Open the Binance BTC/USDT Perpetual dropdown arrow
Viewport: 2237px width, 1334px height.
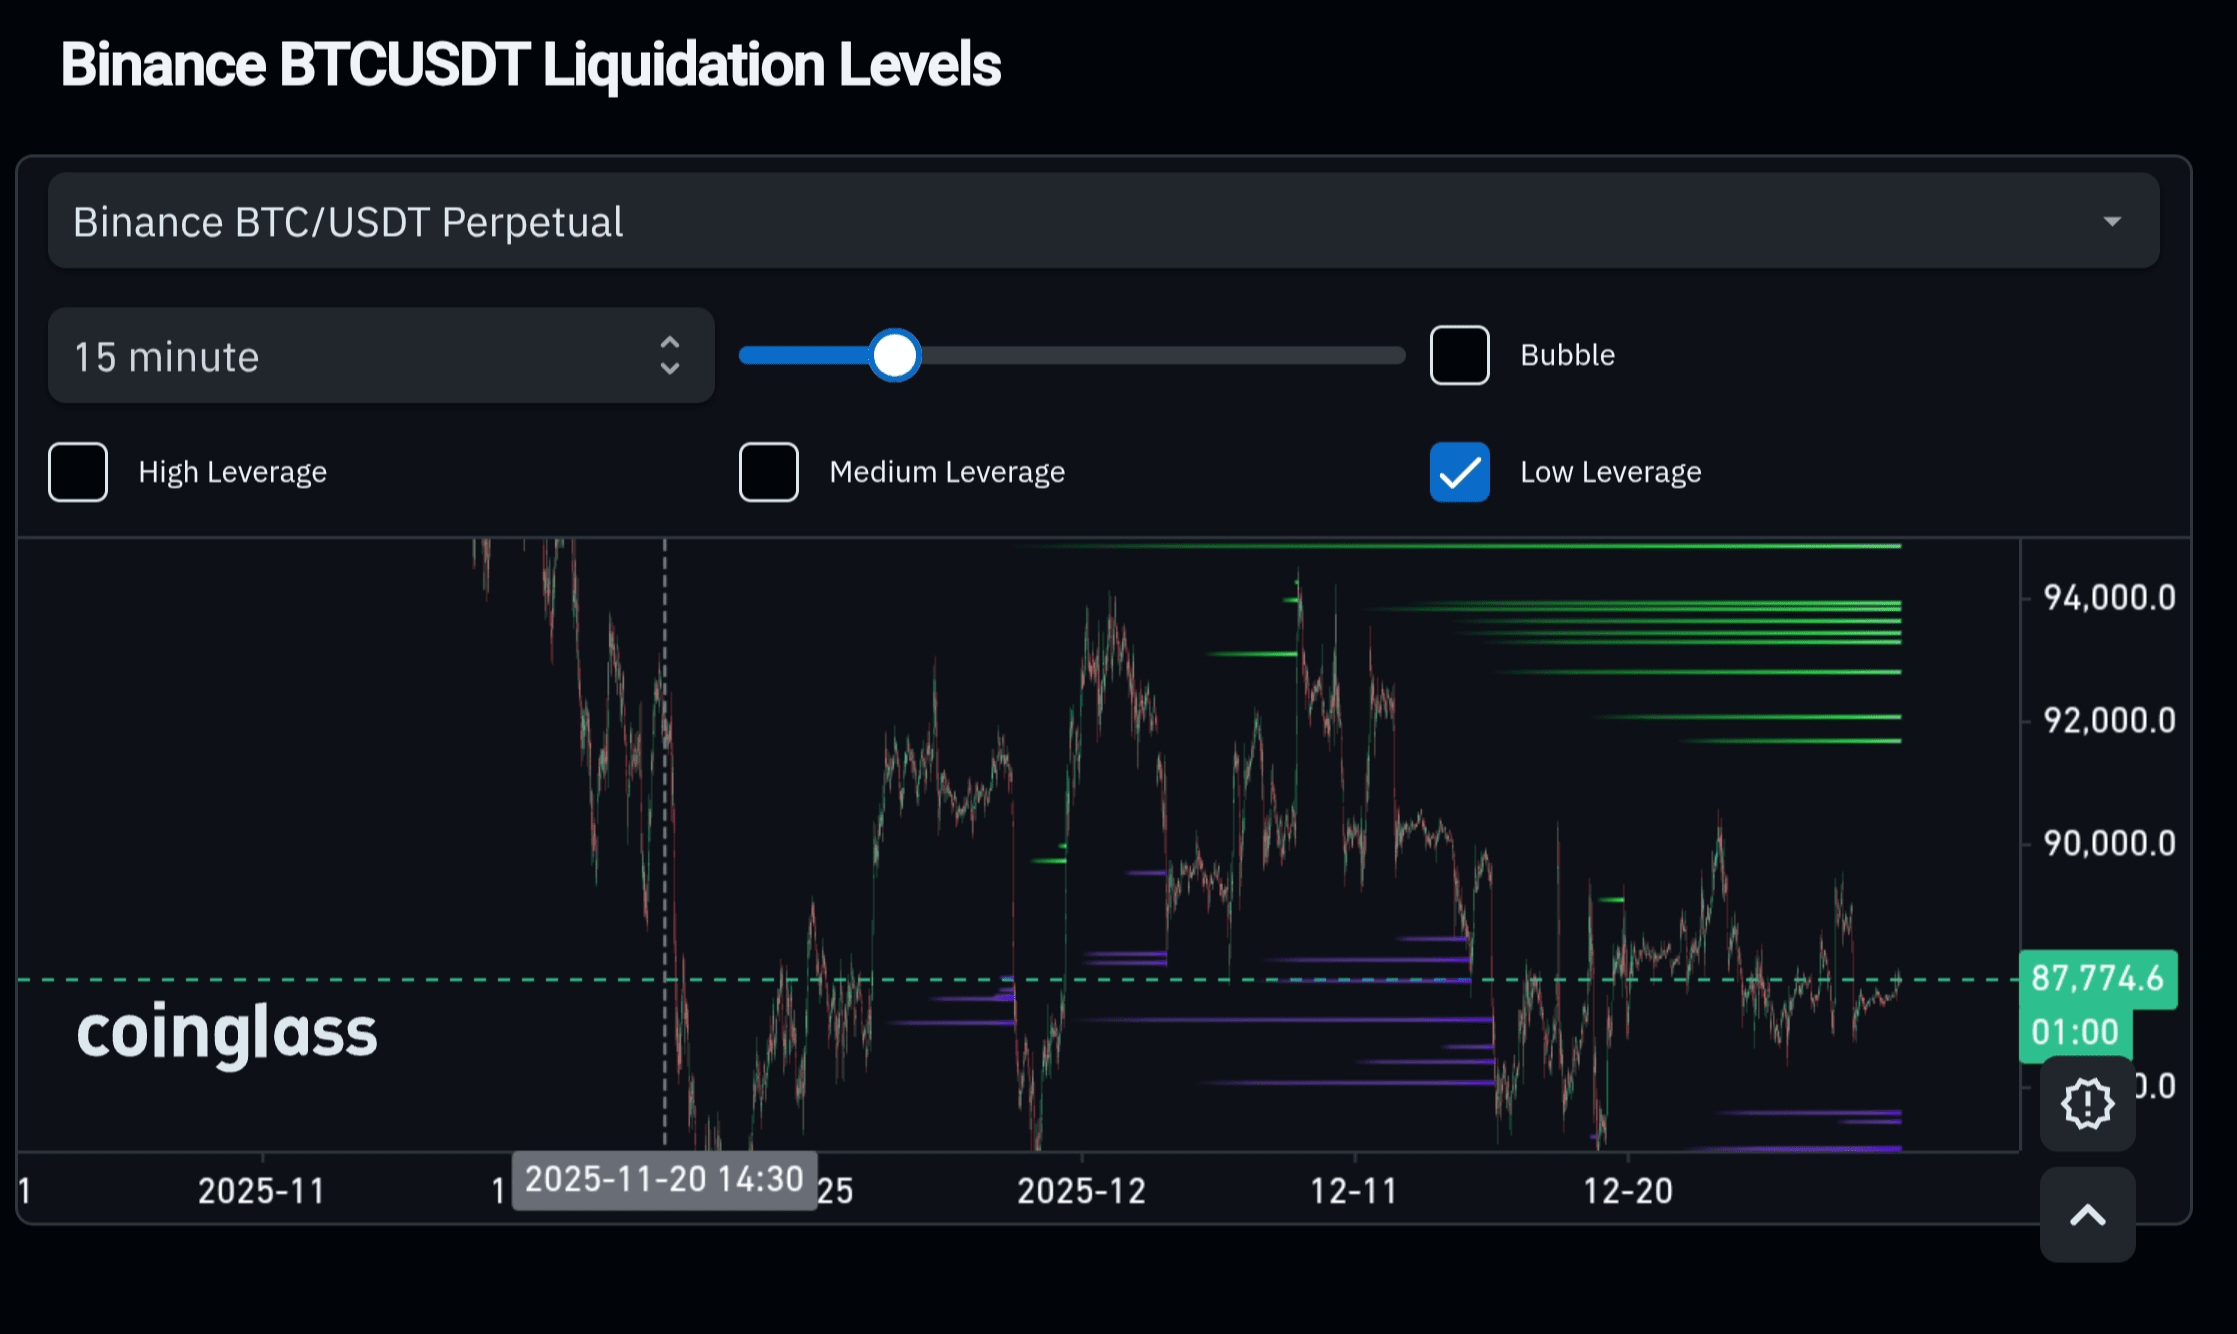[x=2111, y=221]
